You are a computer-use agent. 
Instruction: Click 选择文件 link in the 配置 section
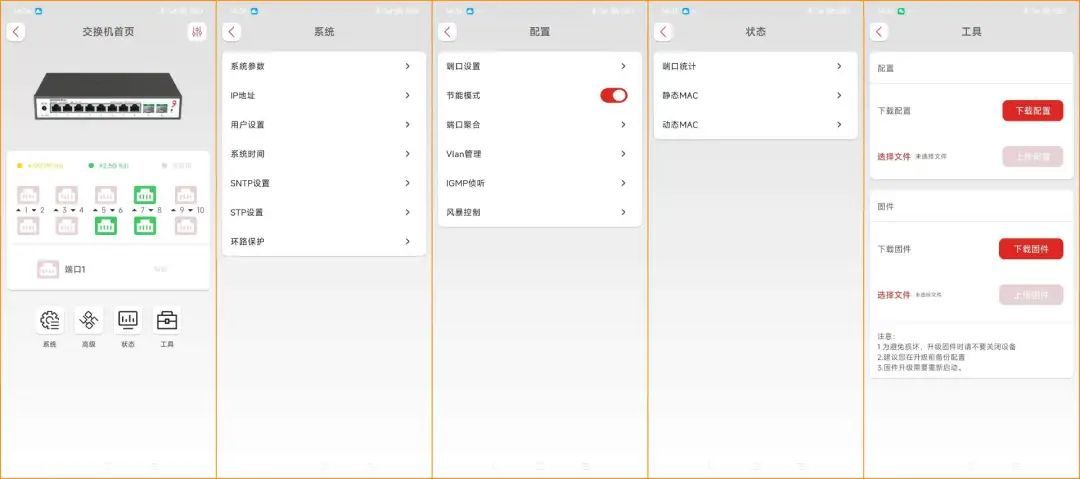tap(894, 156)
